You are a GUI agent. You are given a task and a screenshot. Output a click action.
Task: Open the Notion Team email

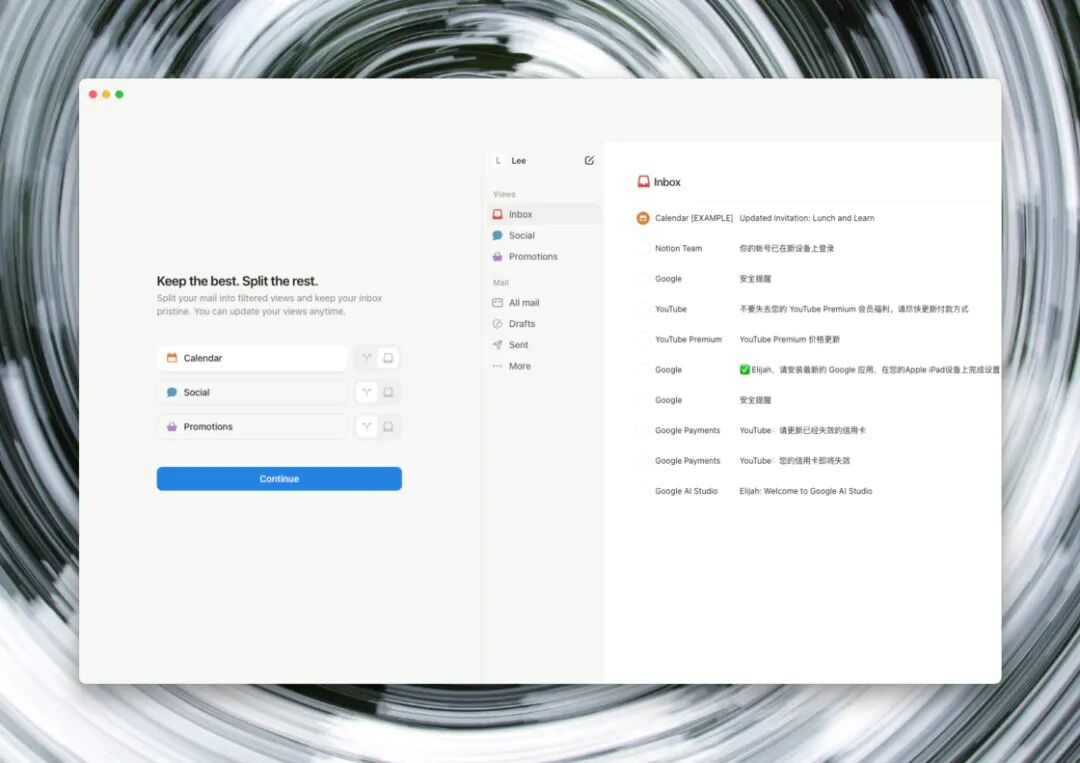pyautogui.click(x=816, y=249)
